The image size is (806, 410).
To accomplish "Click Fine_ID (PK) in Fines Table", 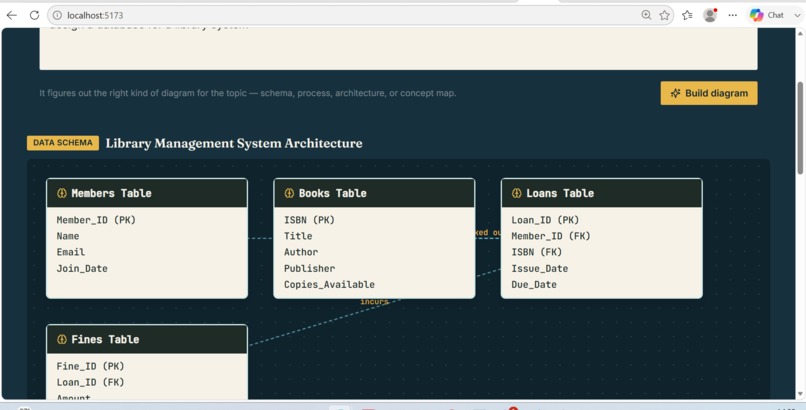I will [90, 366].
